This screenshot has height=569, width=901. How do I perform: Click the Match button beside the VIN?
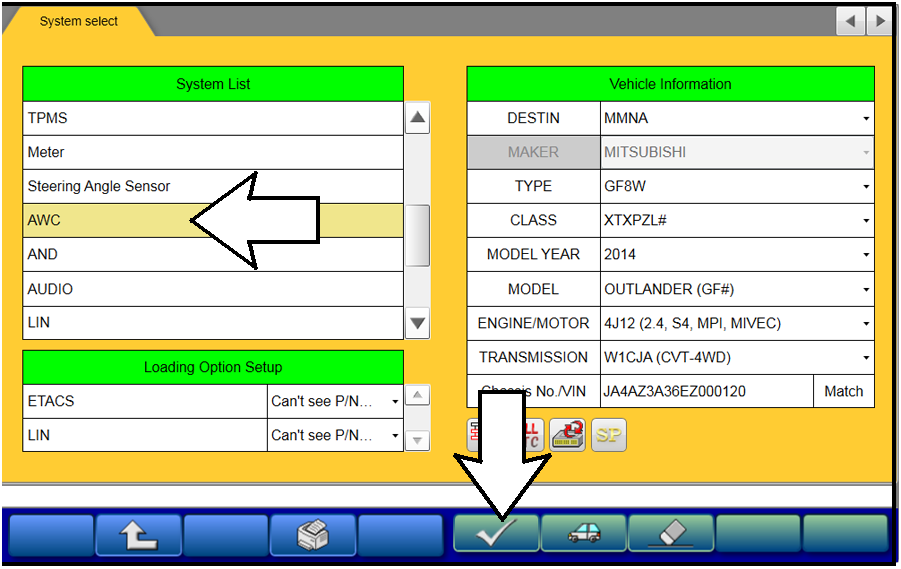click(843, 391)
